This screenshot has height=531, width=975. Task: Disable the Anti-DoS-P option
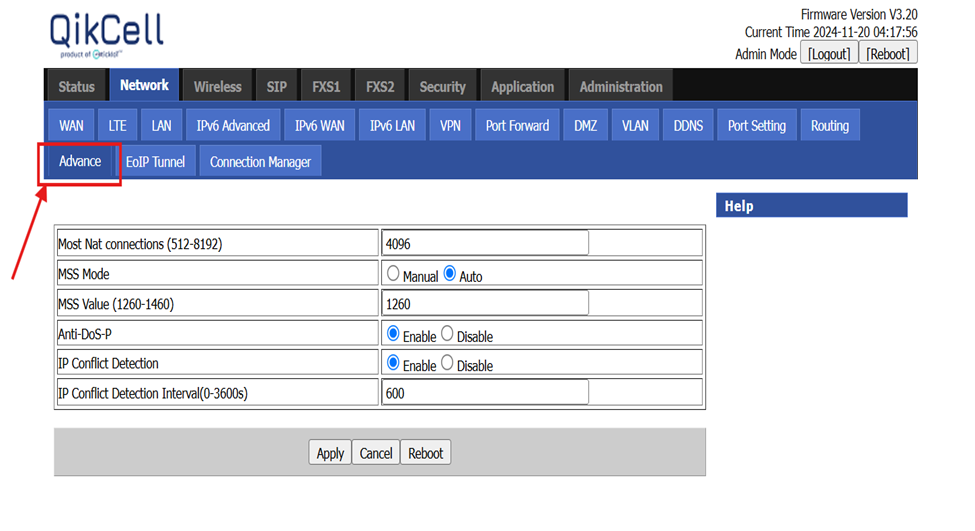click(x=447, y=334)
